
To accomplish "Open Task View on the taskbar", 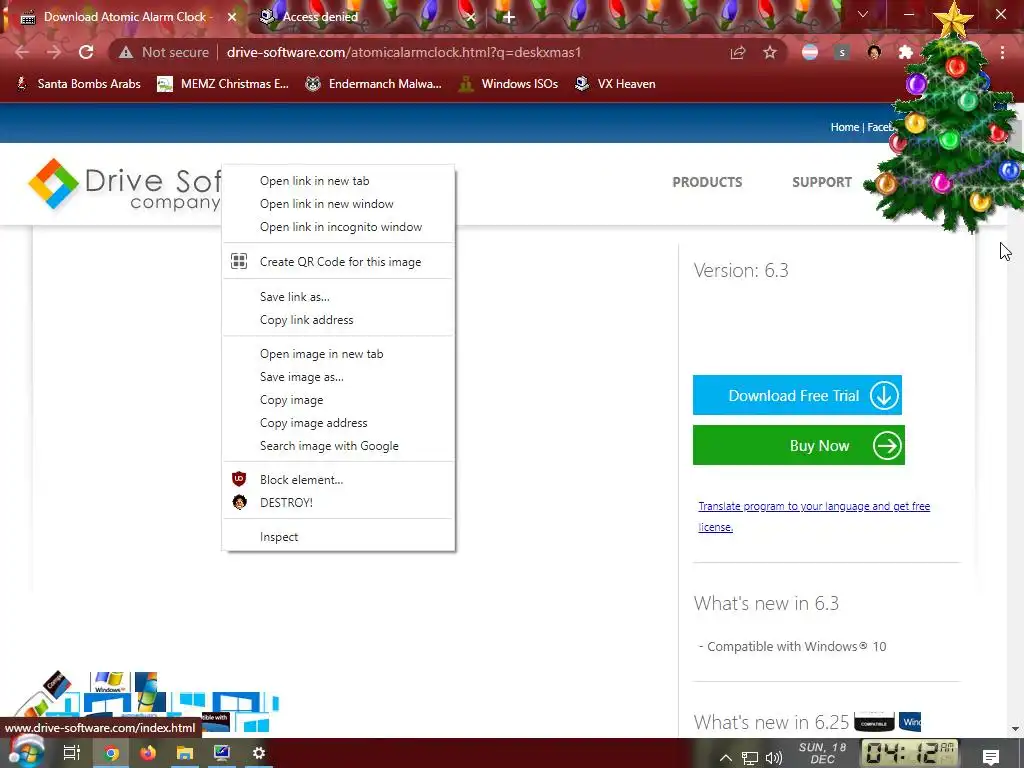I will coord(71,753).
